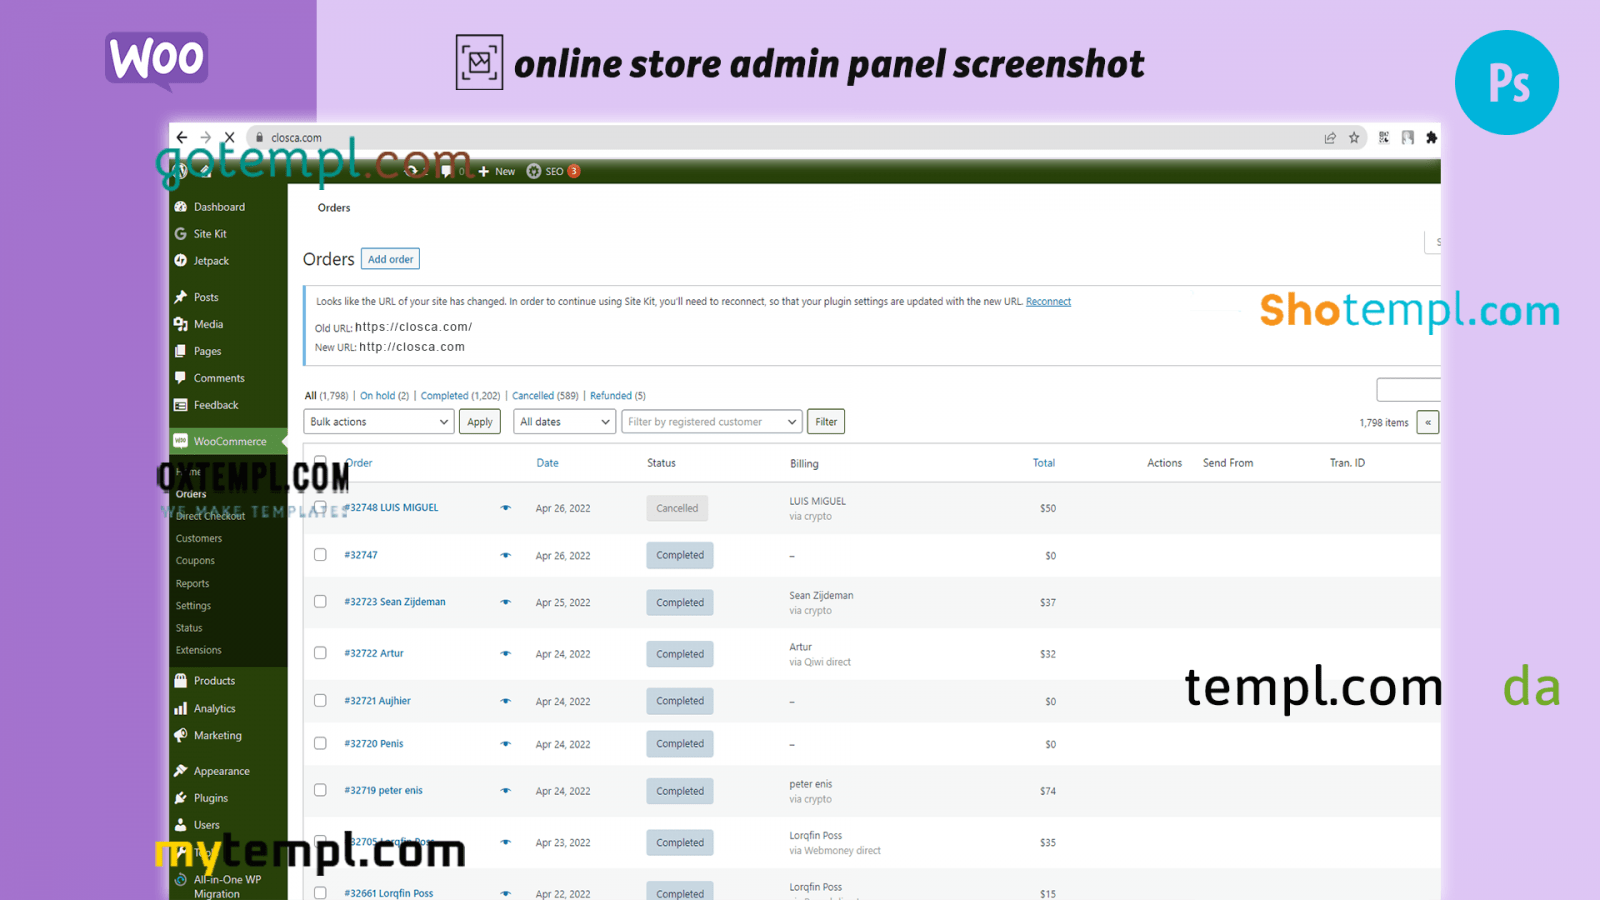Viewport: 1600px width, 900px height.
Task: Open the Media library icon
Action: (181, 324)
